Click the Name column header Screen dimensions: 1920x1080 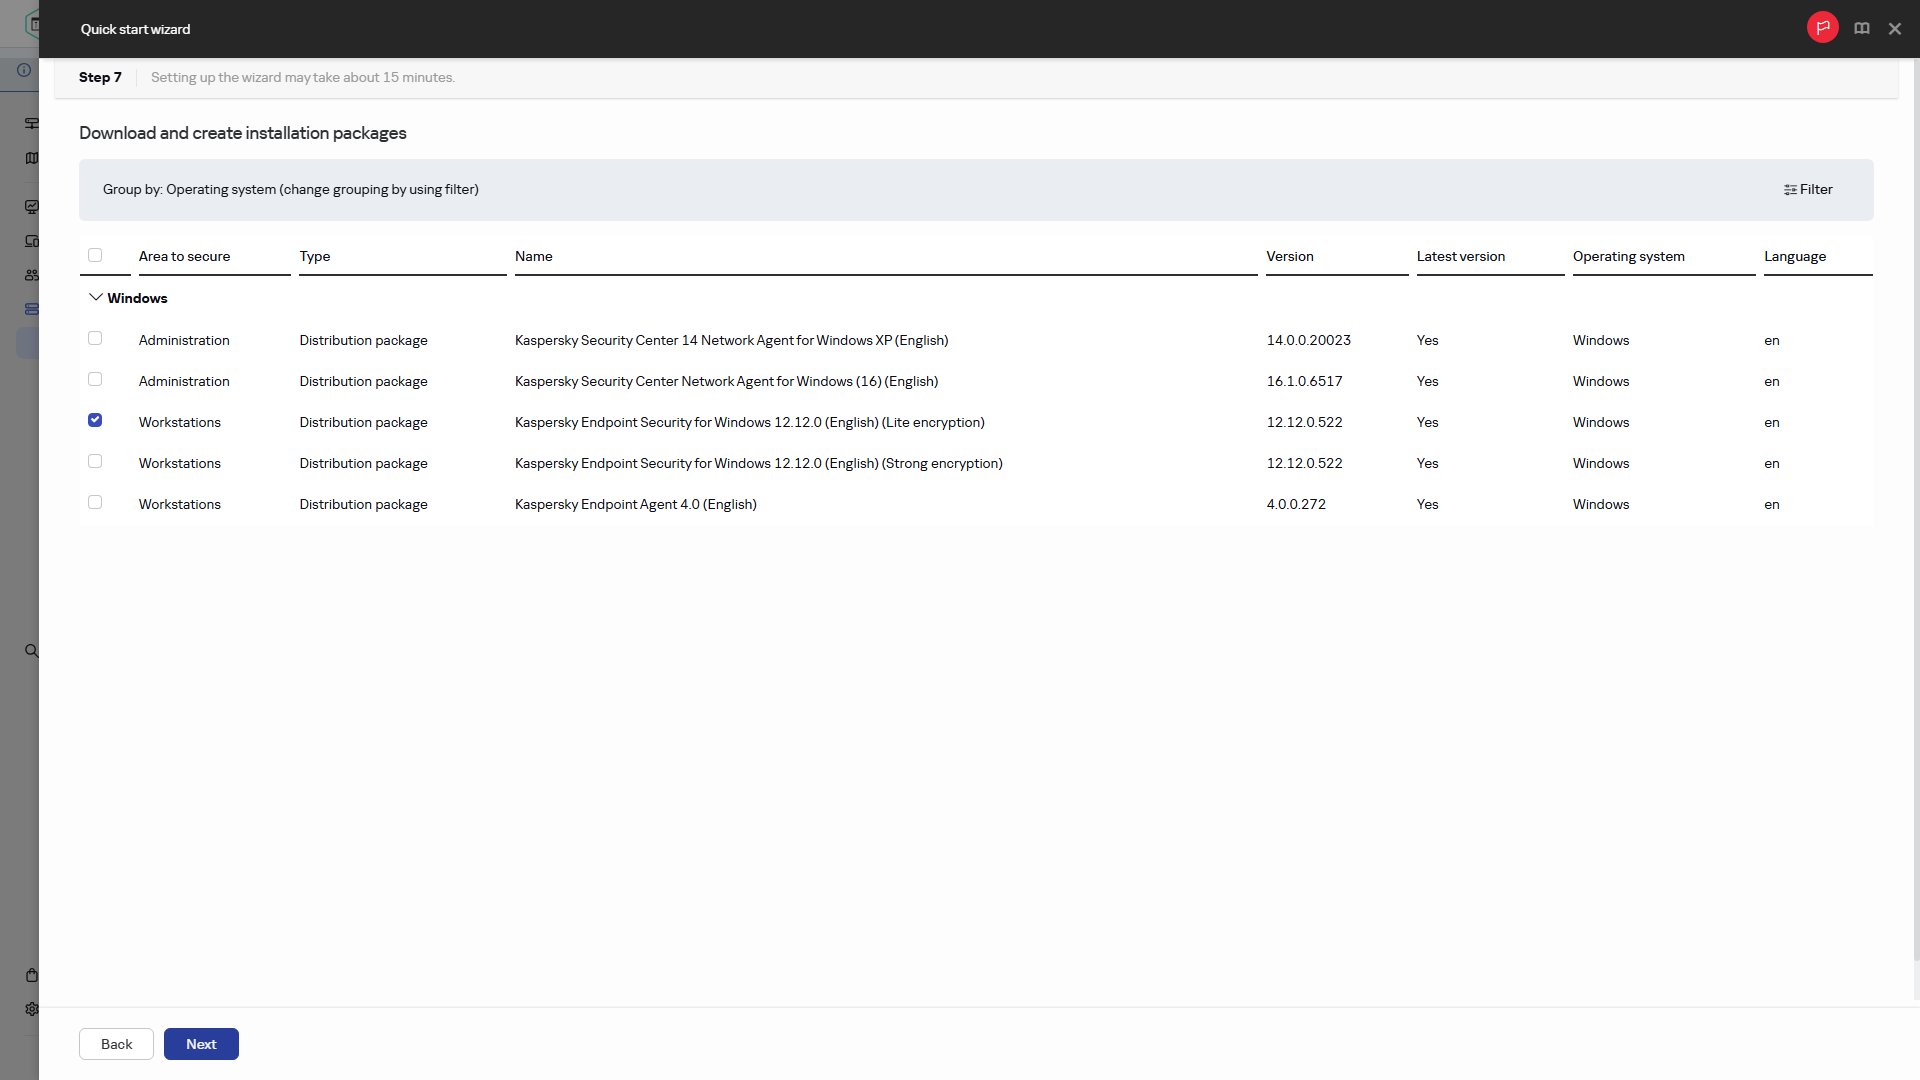click(533, 257)
